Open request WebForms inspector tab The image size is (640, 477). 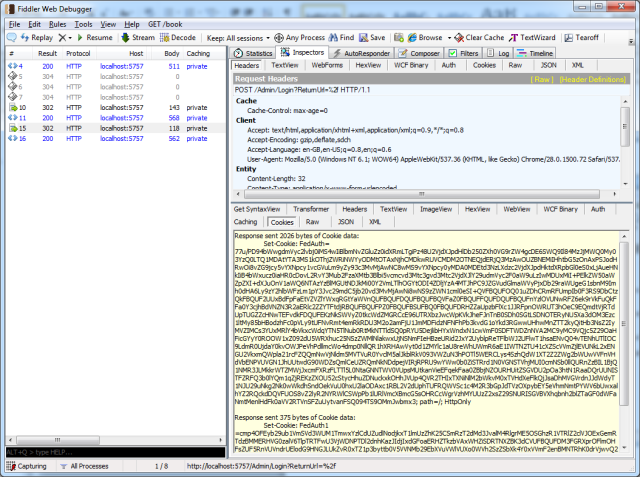[327, 65]
